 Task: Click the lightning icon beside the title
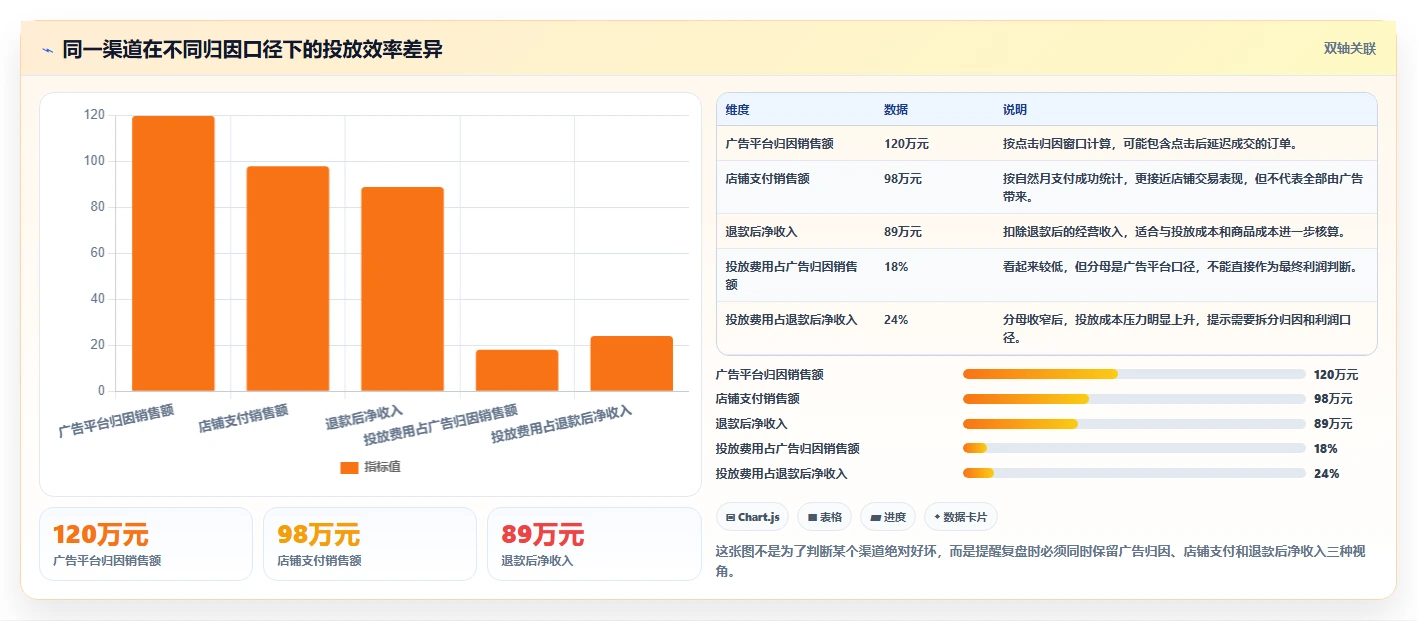(47, 50)
